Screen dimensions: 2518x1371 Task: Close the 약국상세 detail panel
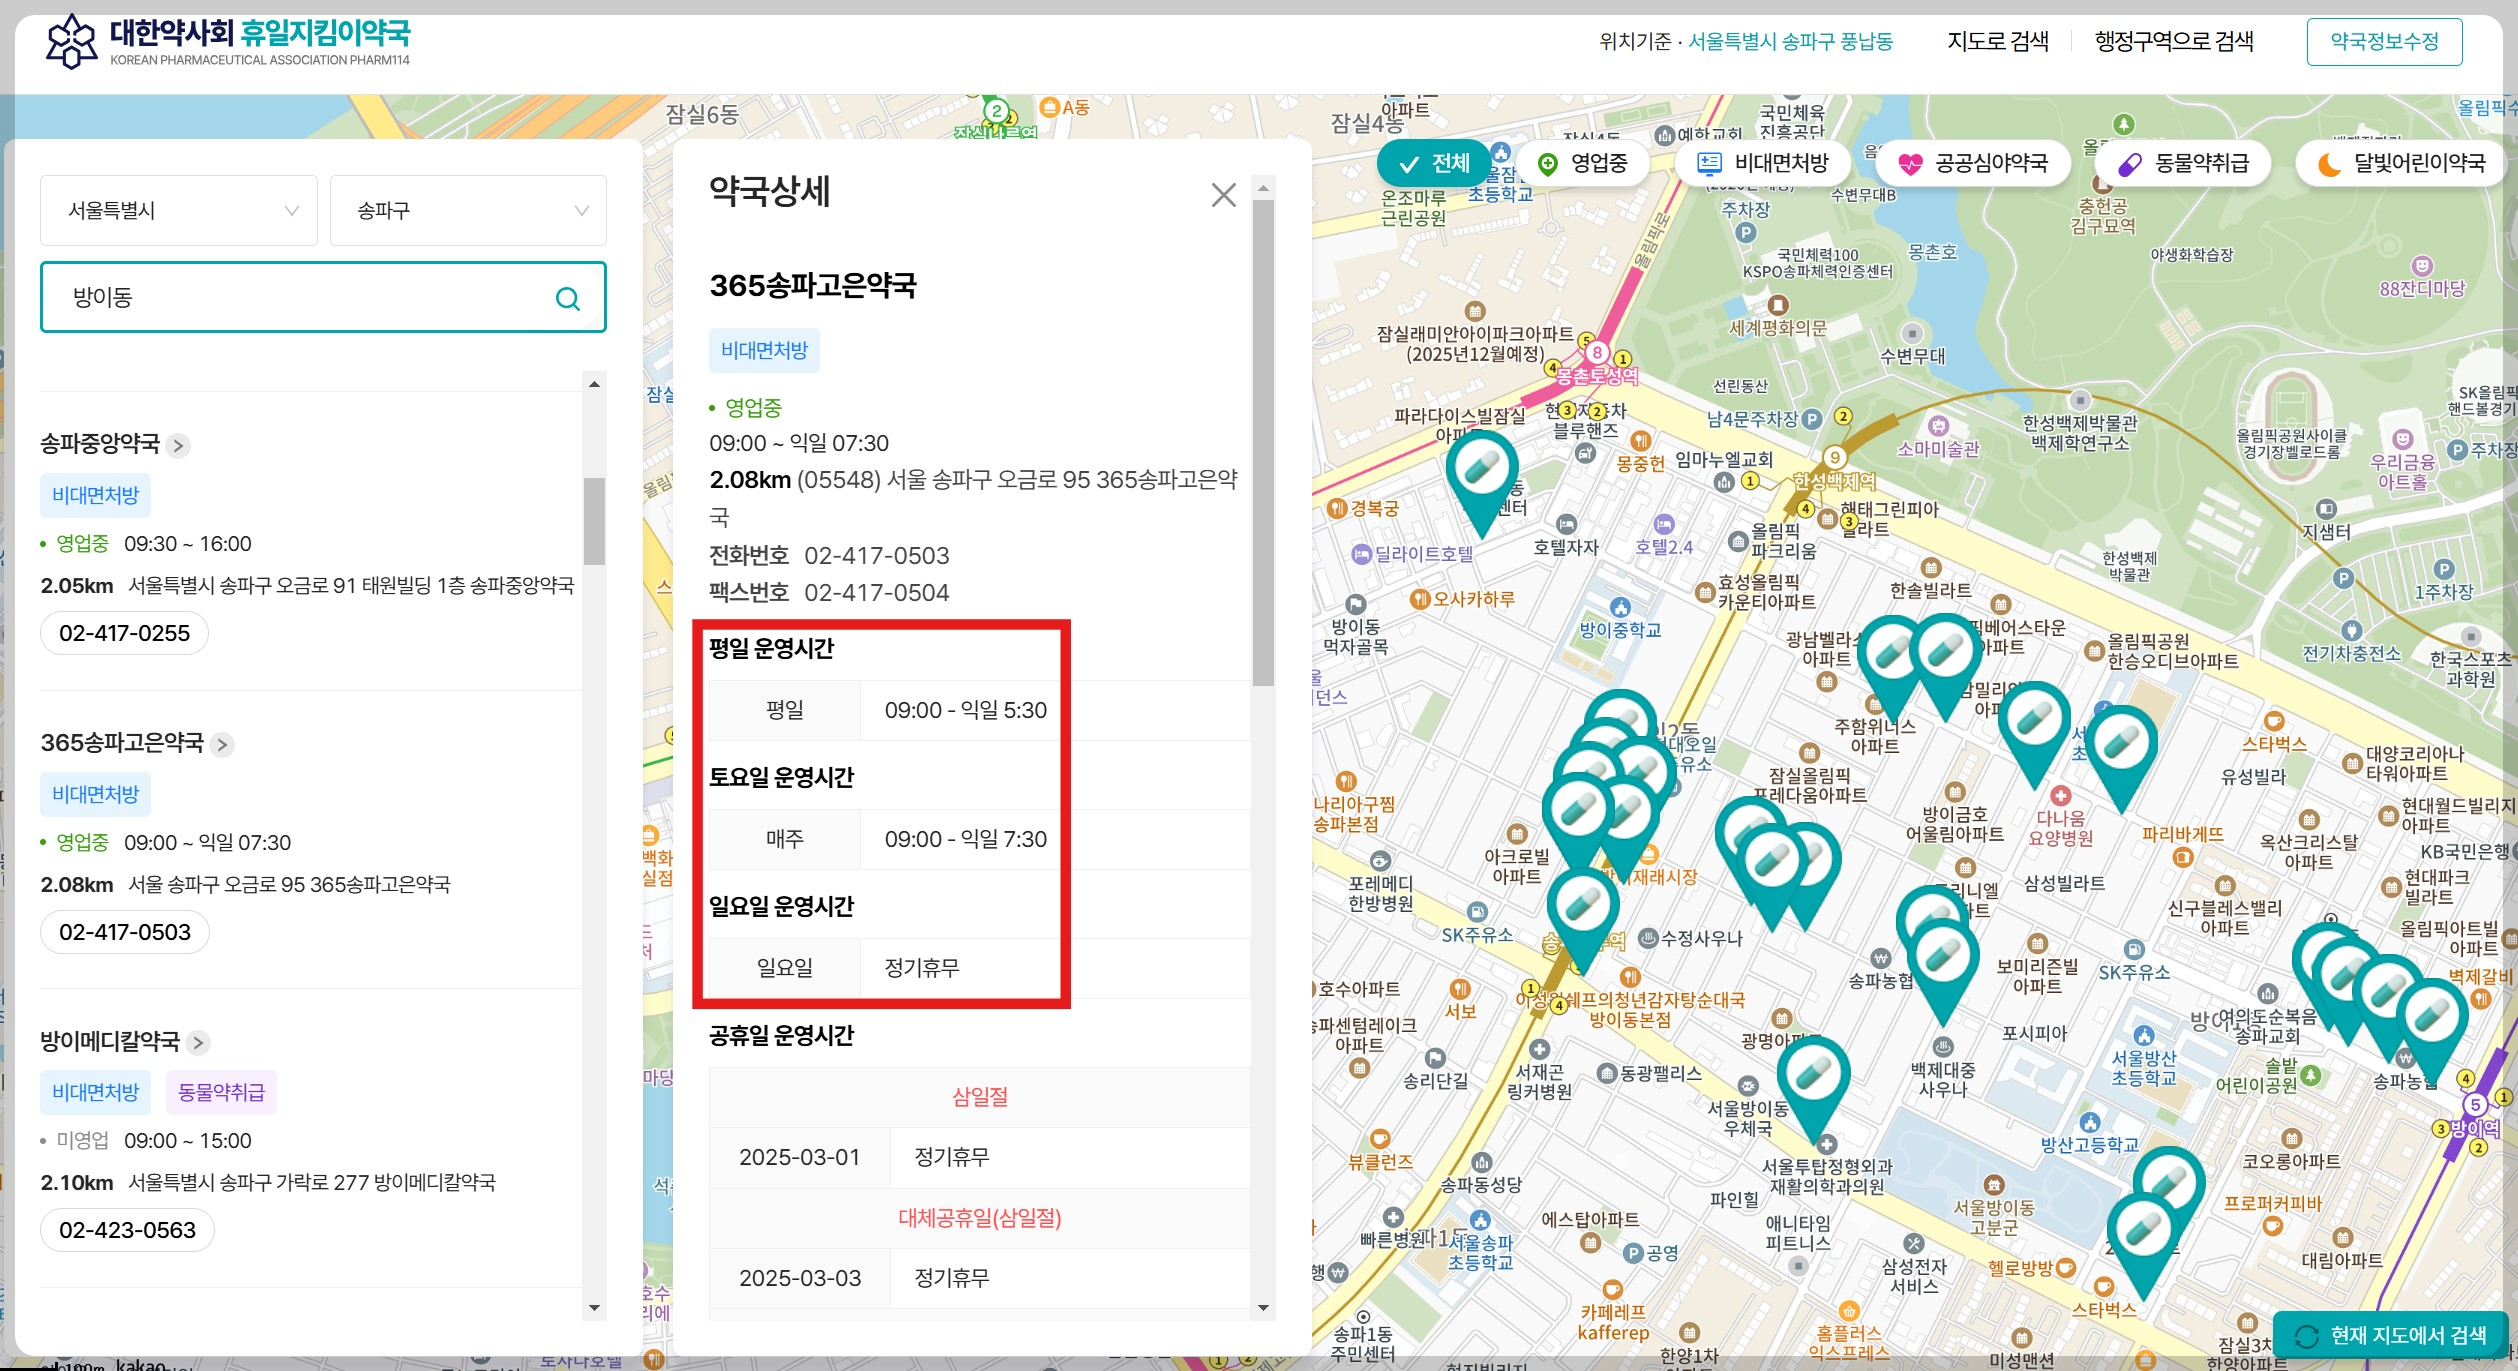tap(1225, 195)
